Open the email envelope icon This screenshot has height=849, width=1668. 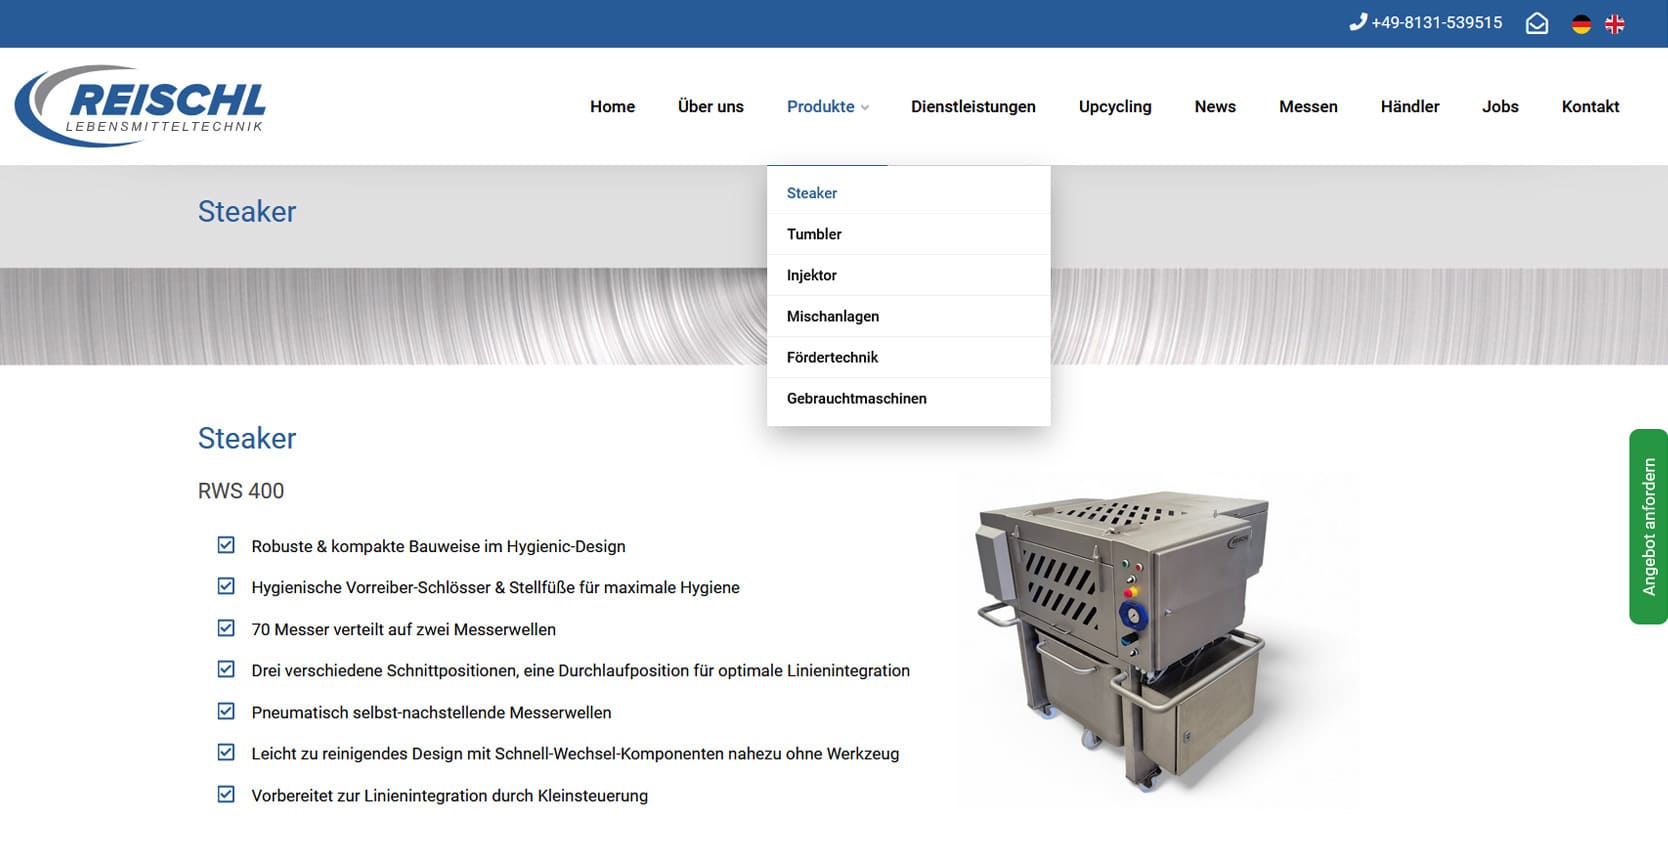1536,23
